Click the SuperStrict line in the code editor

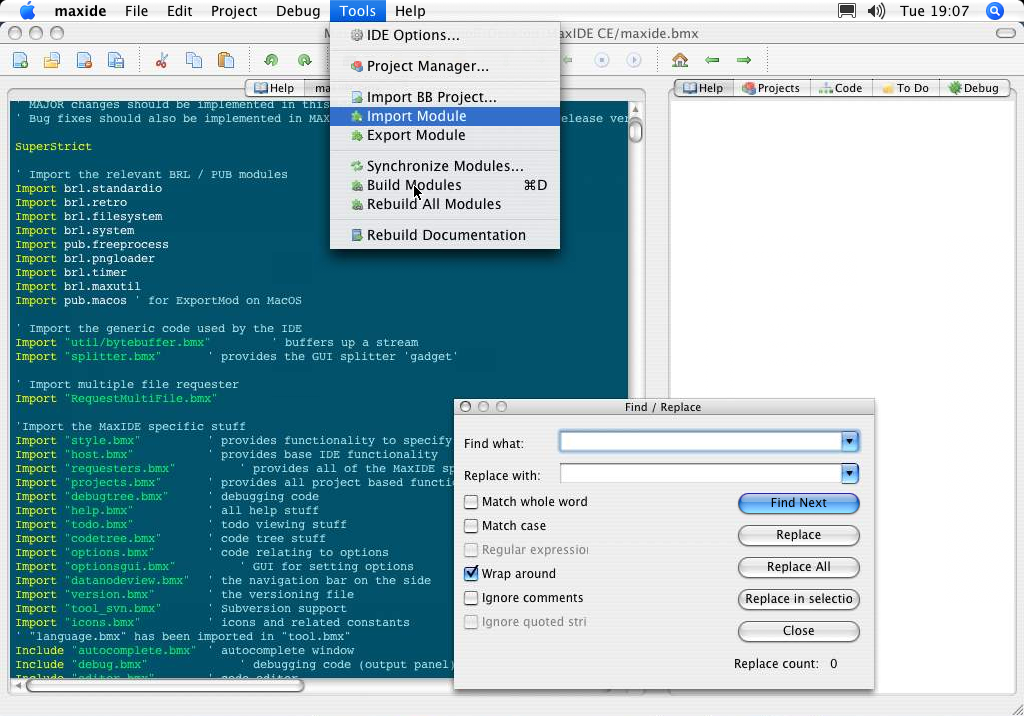coord(54,146)
